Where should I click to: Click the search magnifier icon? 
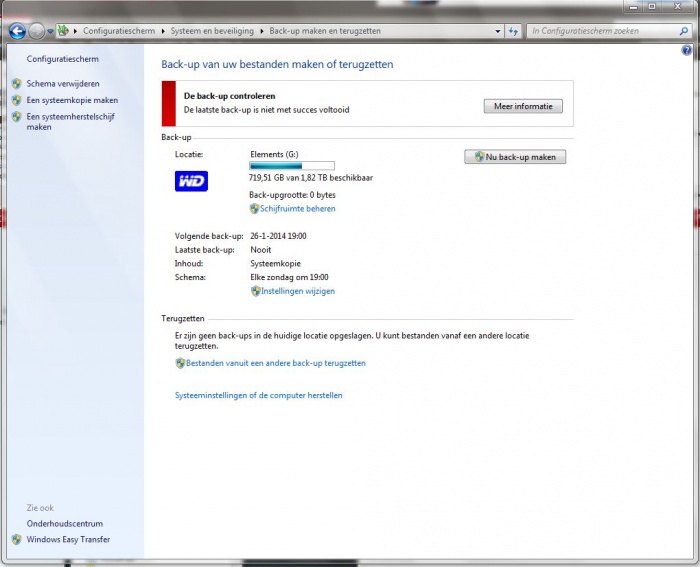[x=683, y=31]
